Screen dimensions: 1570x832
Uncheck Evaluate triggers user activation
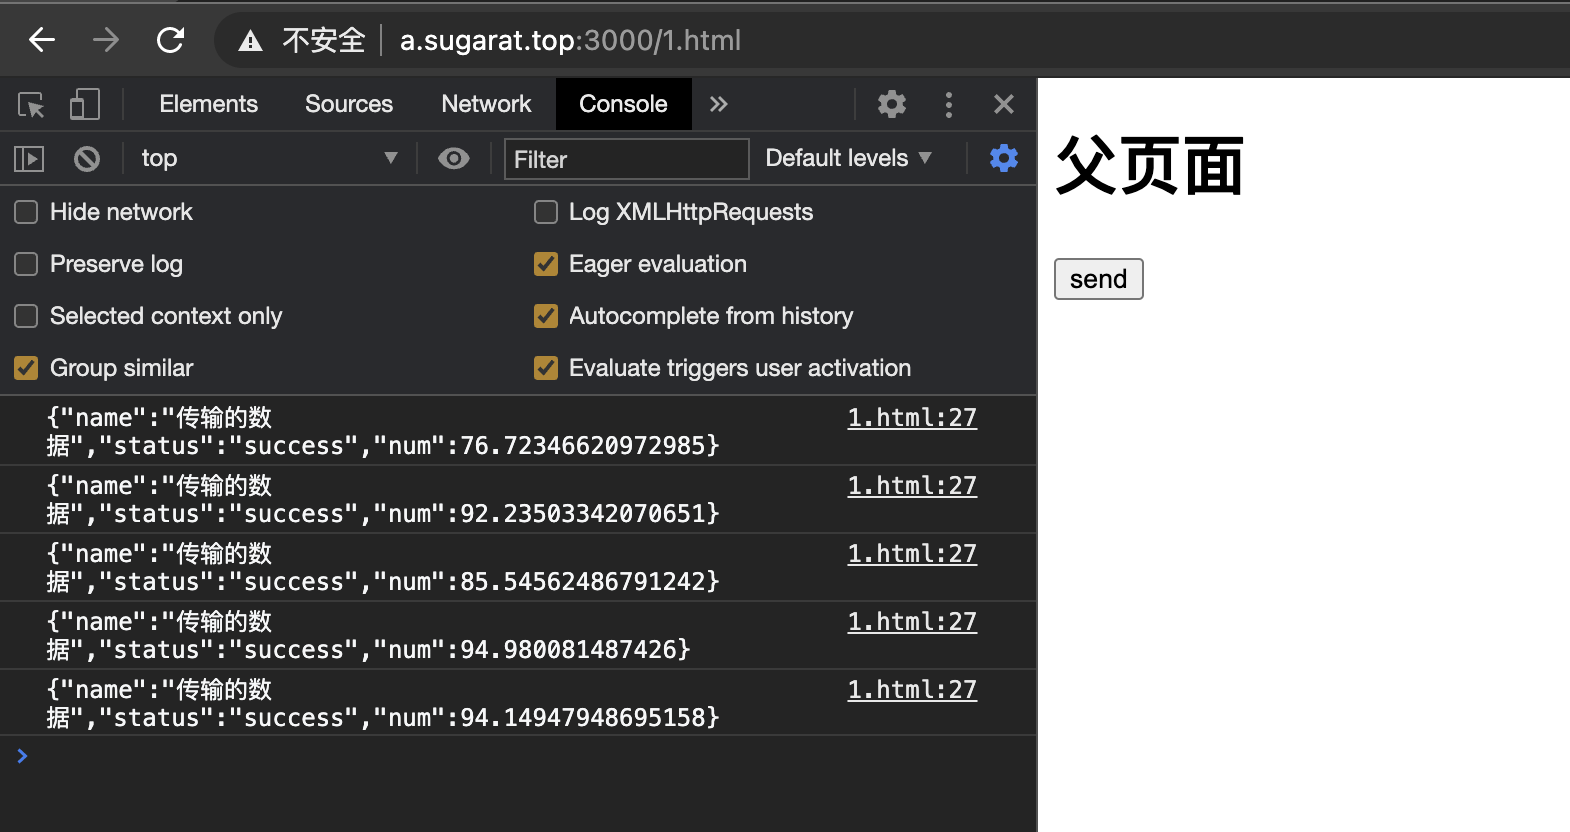(546, 368)
